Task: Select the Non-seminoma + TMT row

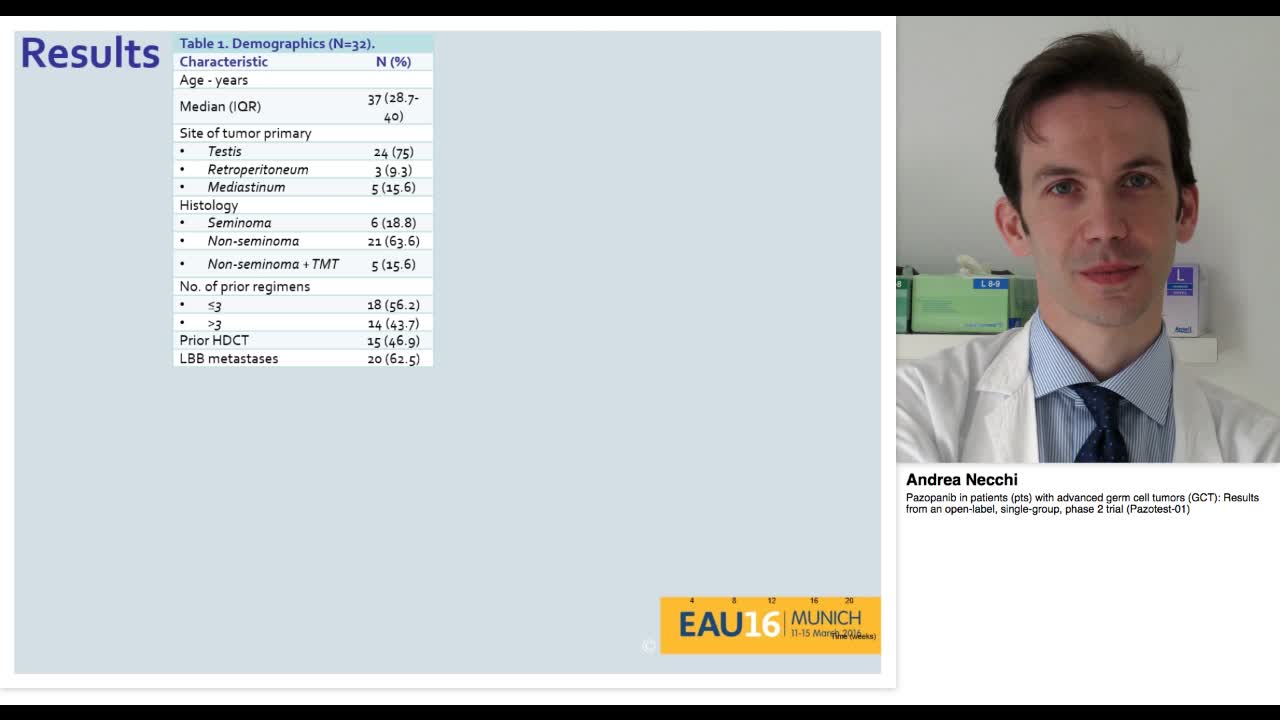Action: click(272, 264)
